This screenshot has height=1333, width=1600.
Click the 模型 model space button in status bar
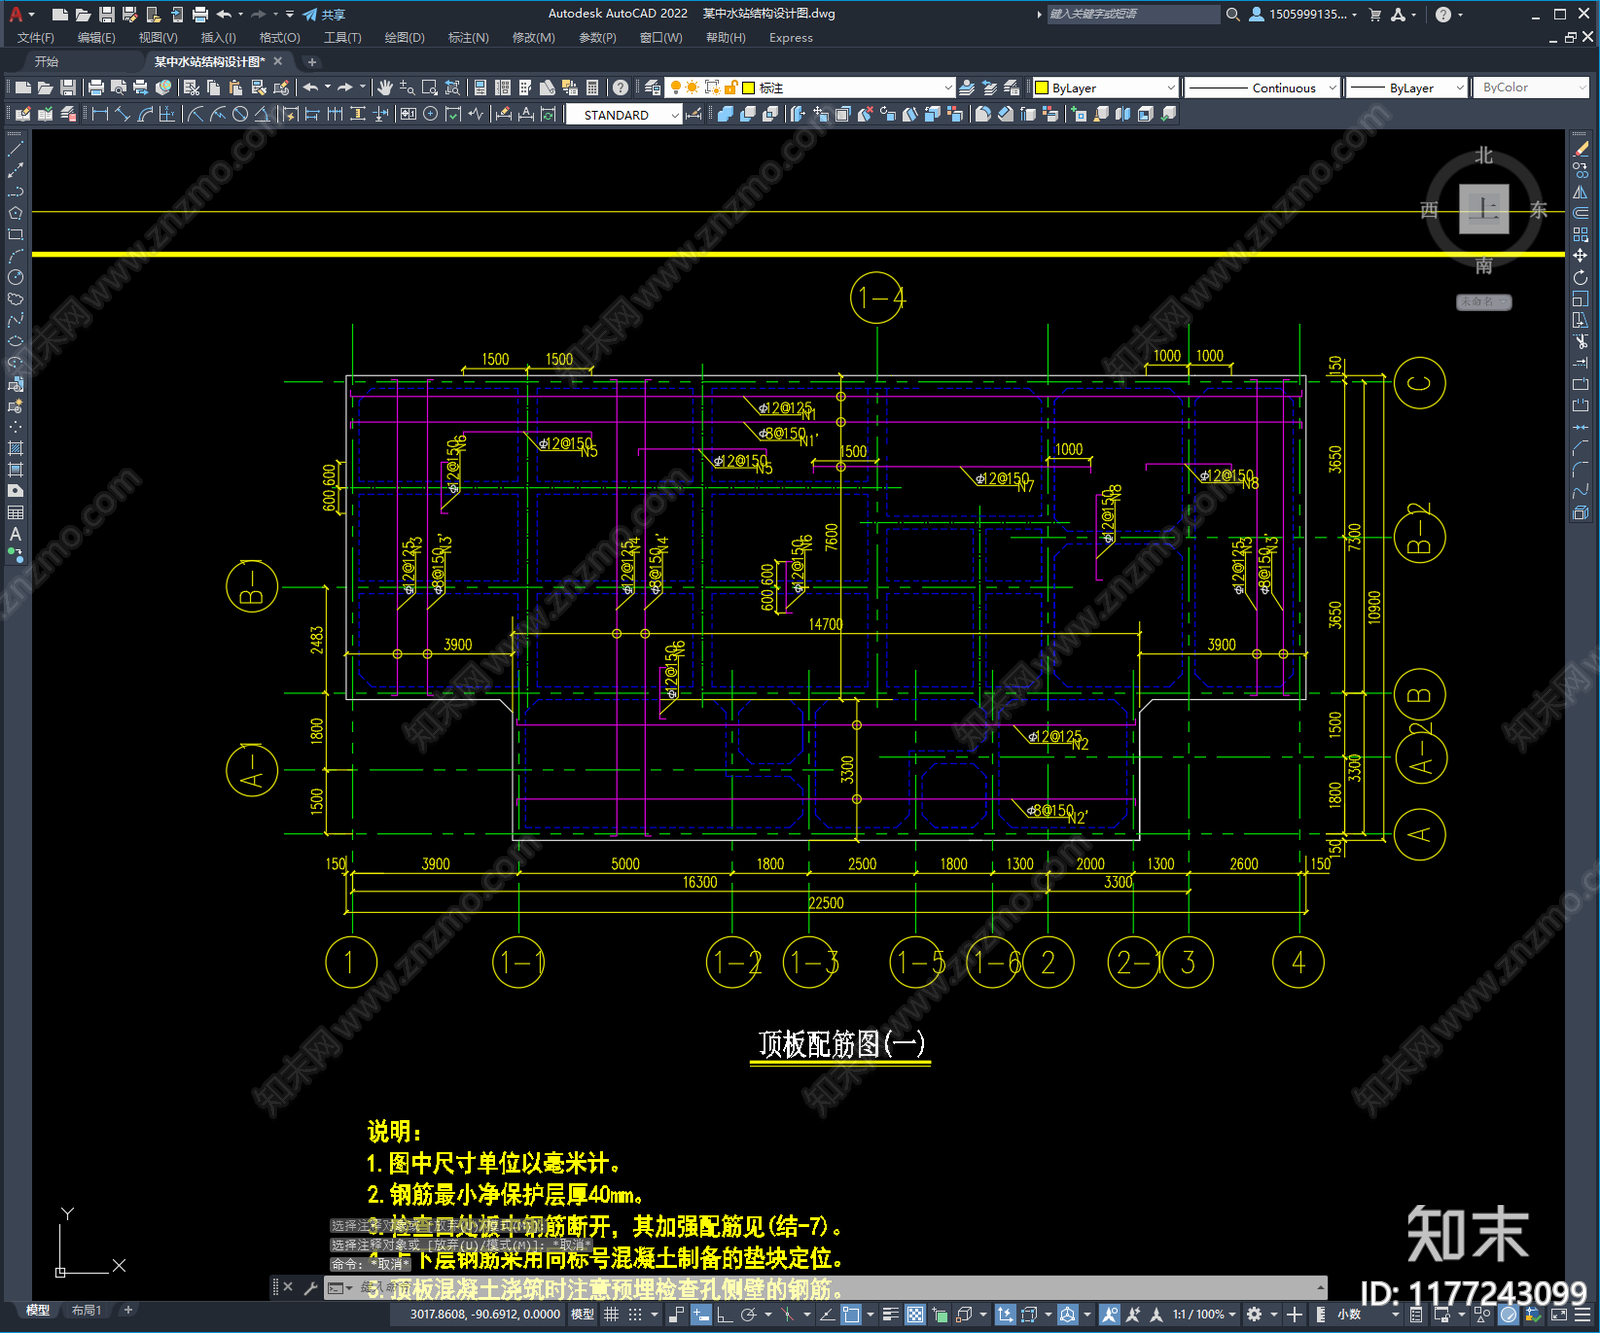coord(582,1314)
